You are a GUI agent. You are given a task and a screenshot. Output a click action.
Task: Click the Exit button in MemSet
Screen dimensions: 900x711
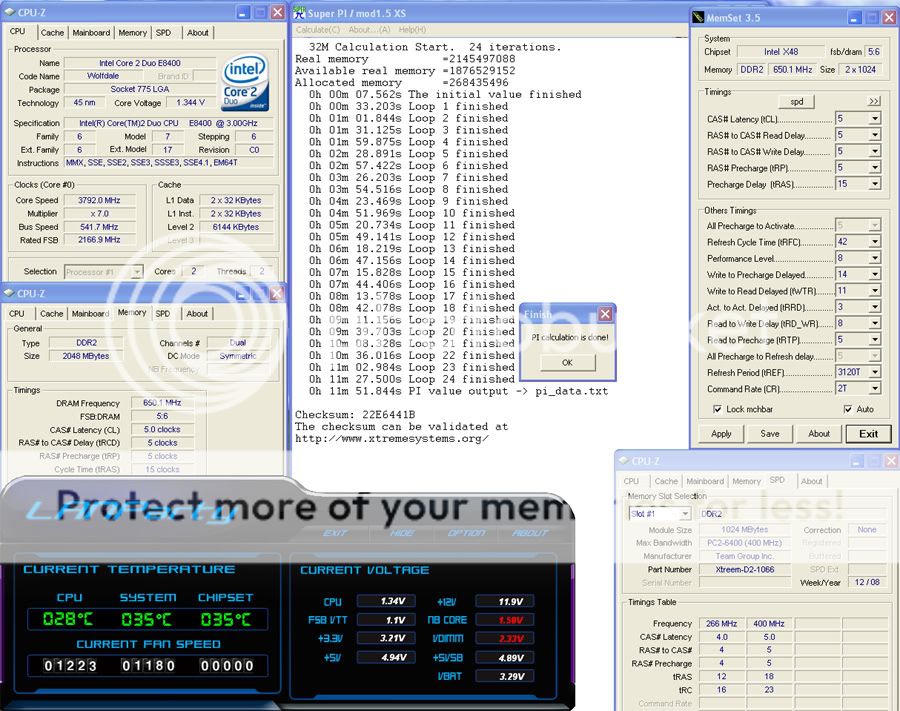click(x=868, y=434)
